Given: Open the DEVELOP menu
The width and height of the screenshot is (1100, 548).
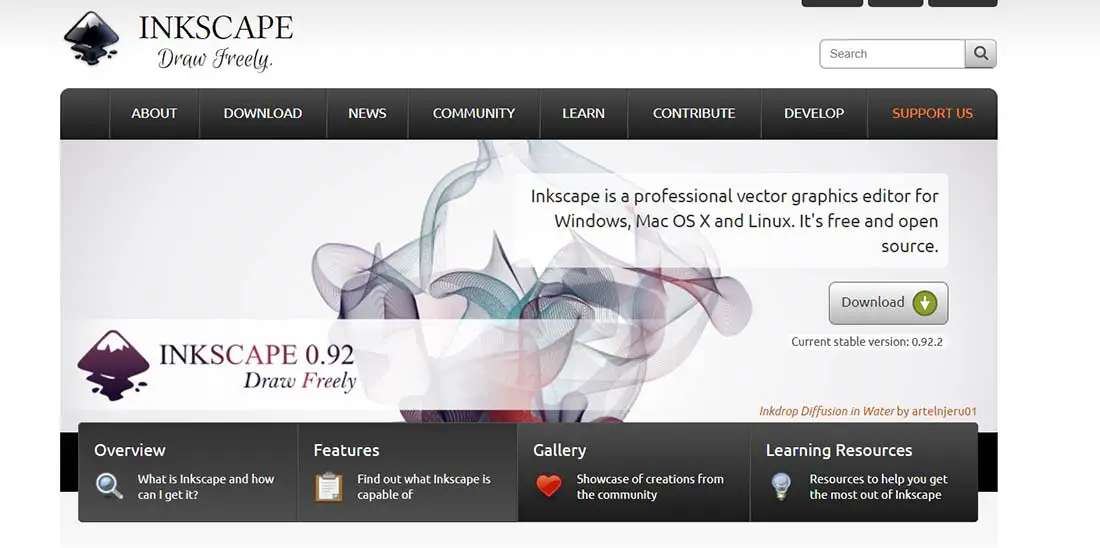Looking at the screenshot, I should [814, 114].
